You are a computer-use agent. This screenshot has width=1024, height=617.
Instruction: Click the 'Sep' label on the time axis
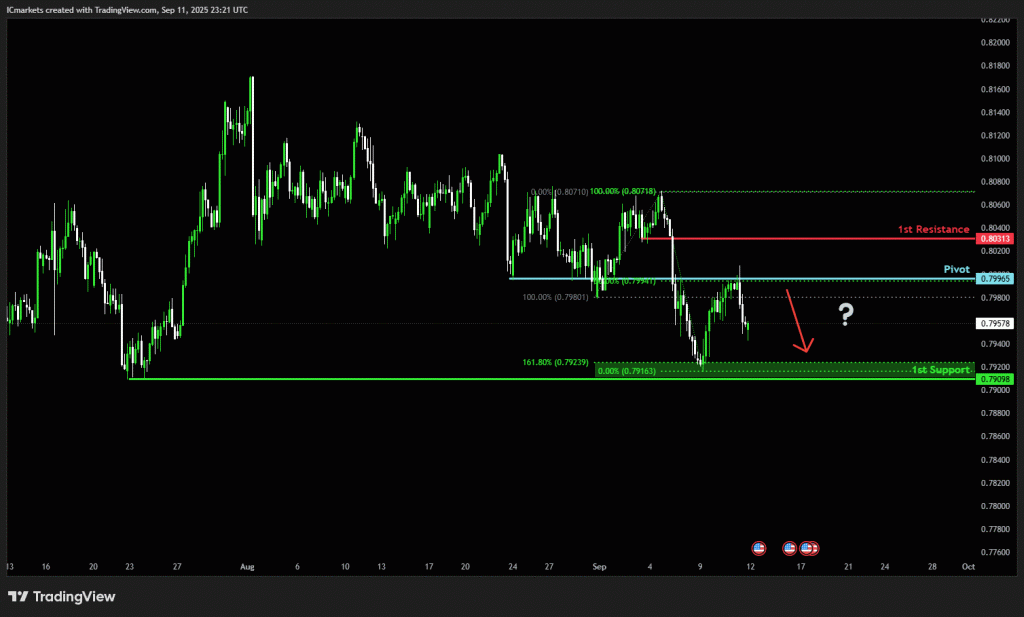pos(599,567)
